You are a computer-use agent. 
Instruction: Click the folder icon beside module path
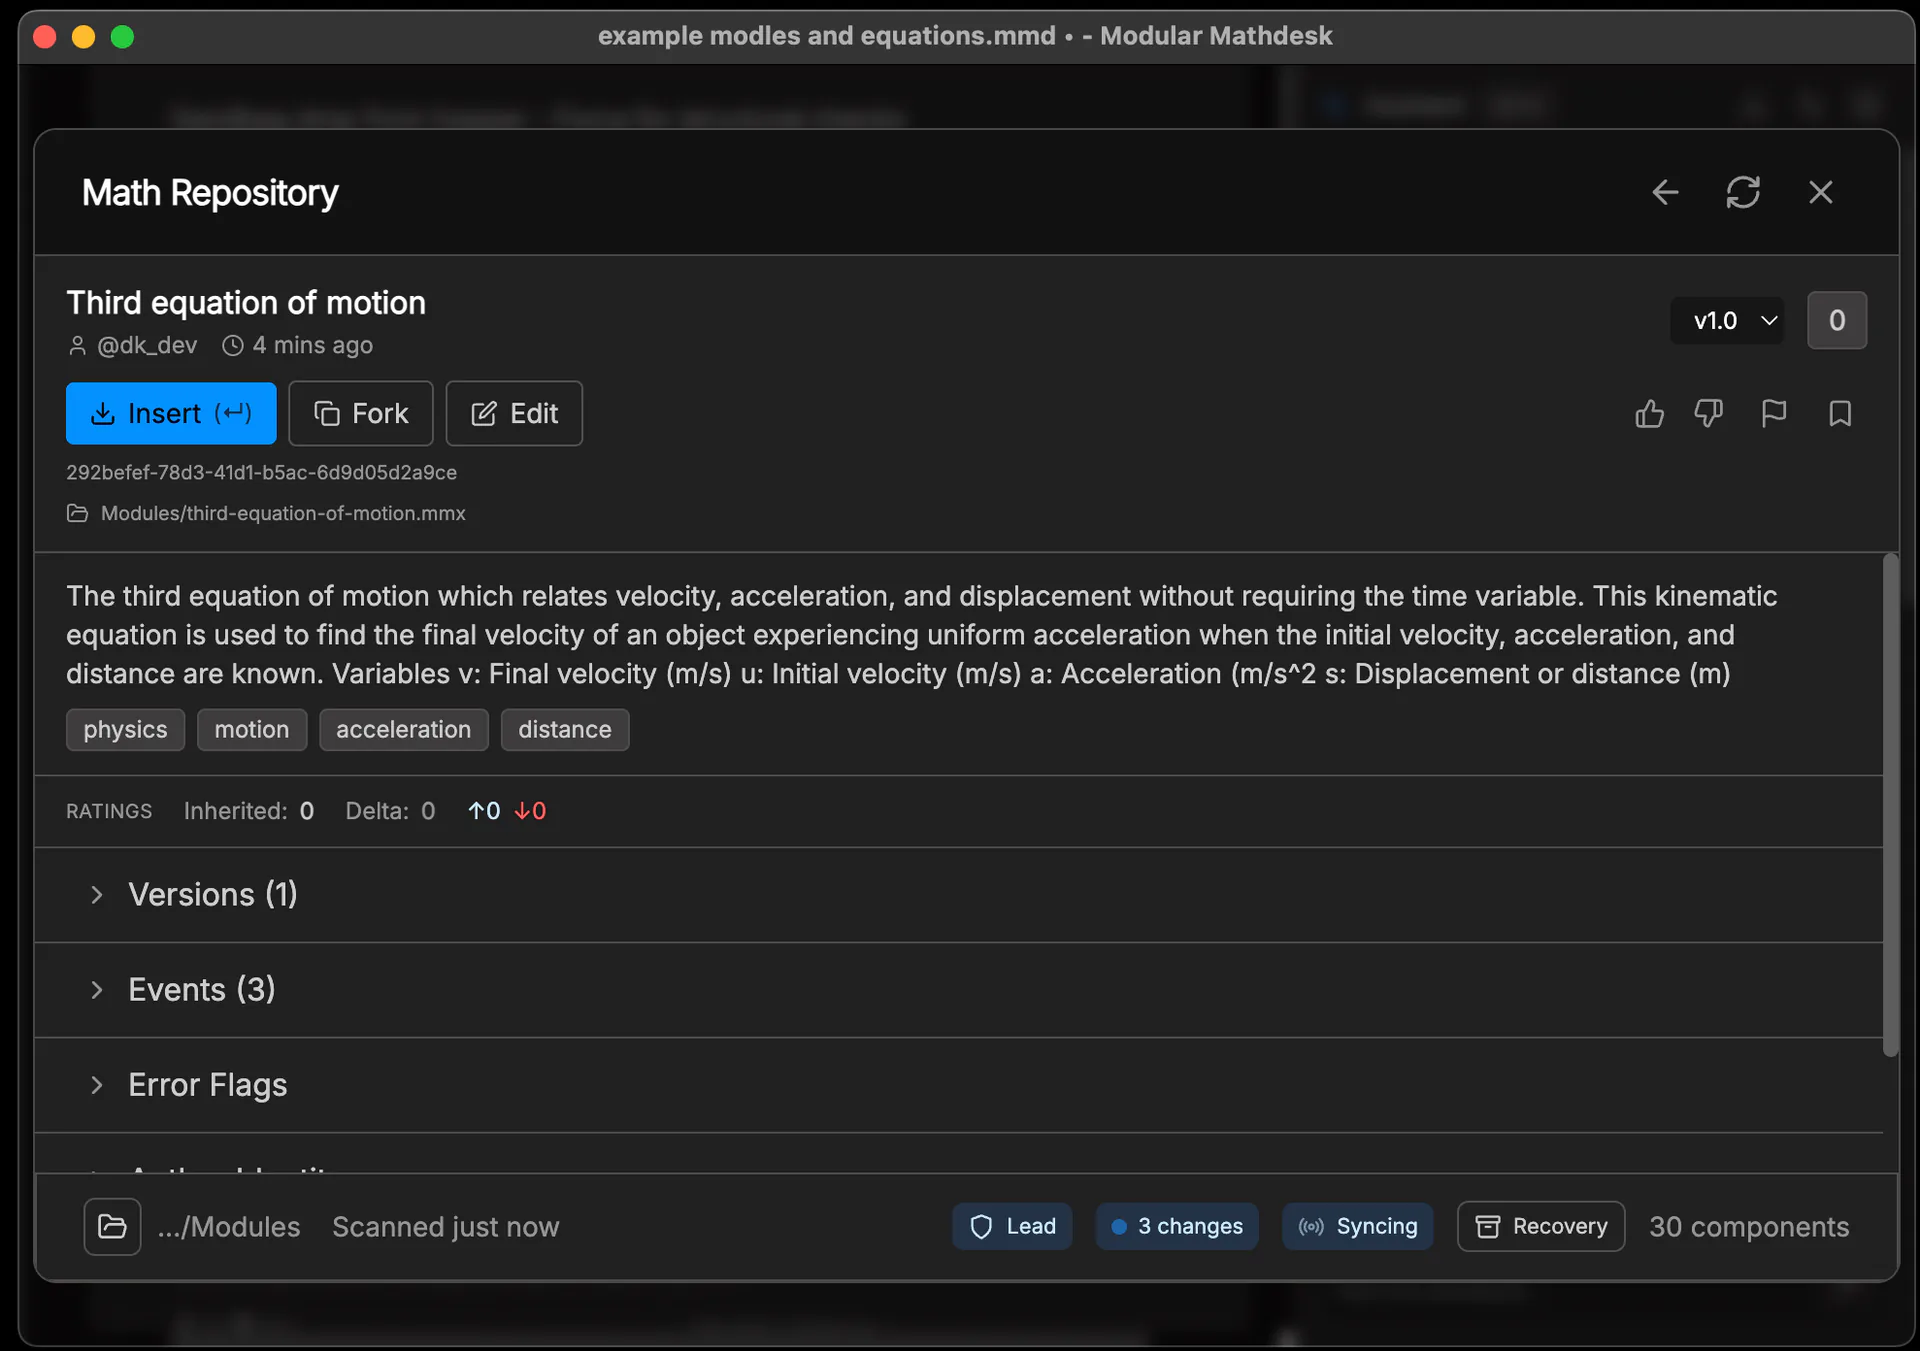click(x=77, y=513)
